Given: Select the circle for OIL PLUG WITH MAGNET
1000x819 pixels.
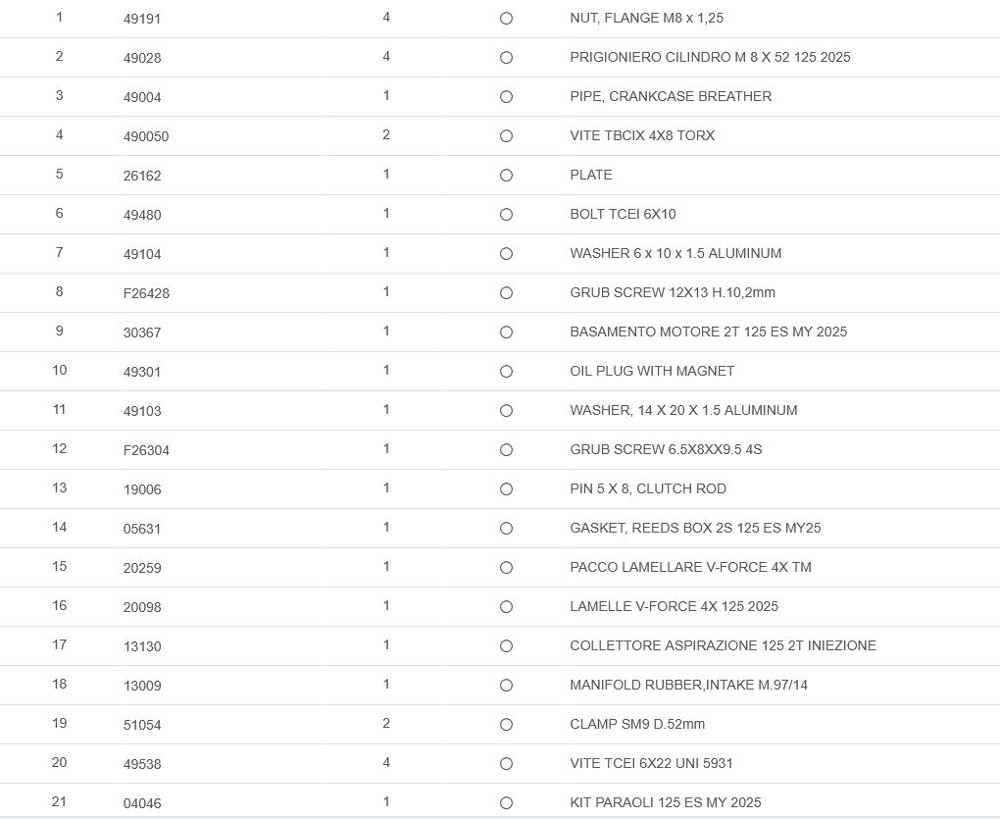Looking at the screenshot, I should coord(506,372).
